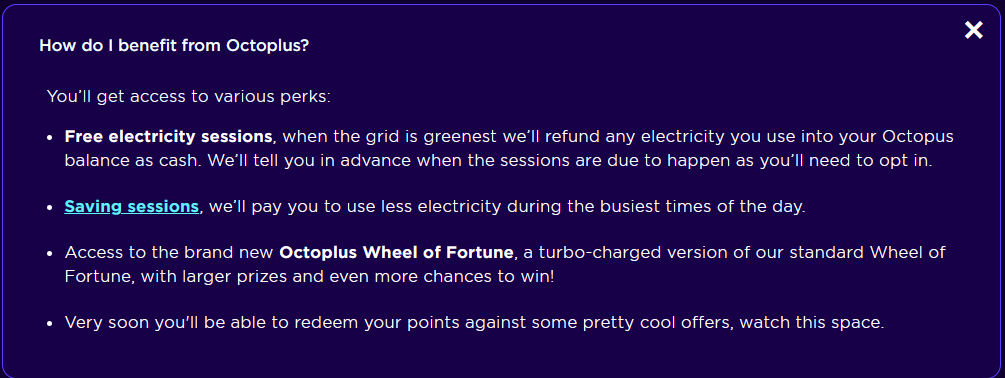Viewport: 1005px width, 378px height.
Task: Click 'We'll tell you in advance' sentence
Action: point(310,161)
